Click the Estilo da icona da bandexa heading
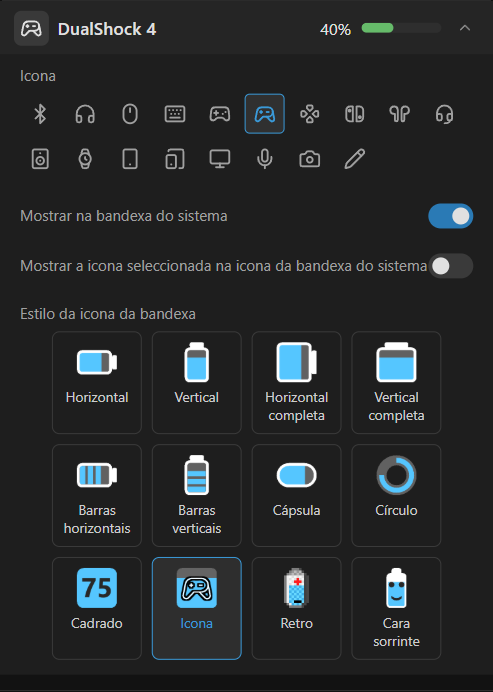The image size is (493, 692). tap(108, 314)
